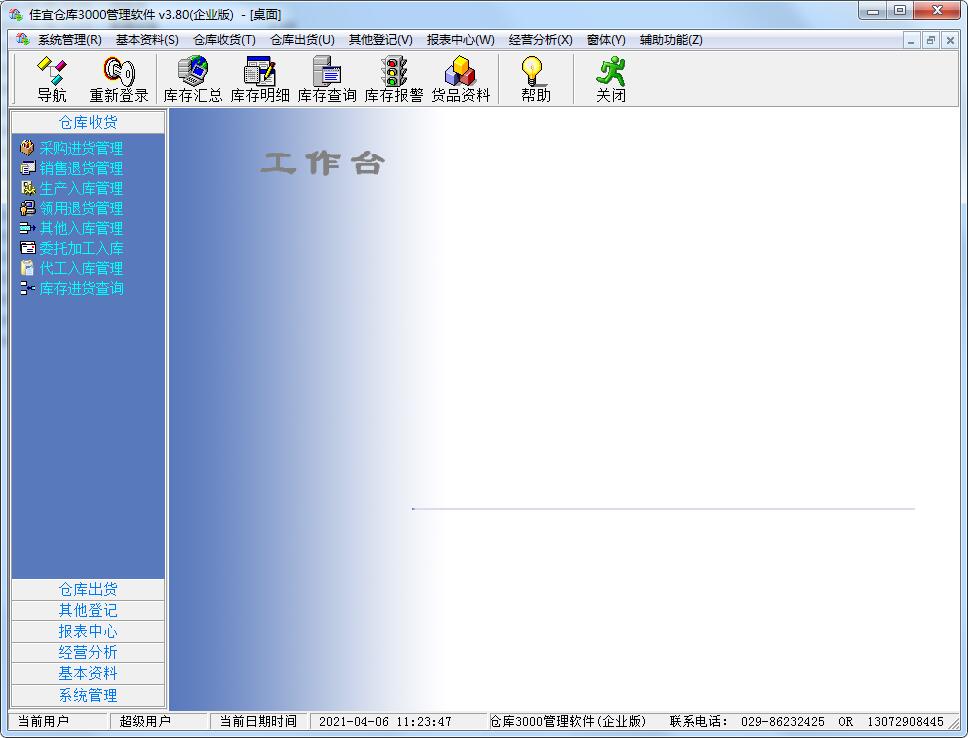
Task: Click the 当前日期时间 status bar label
Action: (x=258, y=721)
